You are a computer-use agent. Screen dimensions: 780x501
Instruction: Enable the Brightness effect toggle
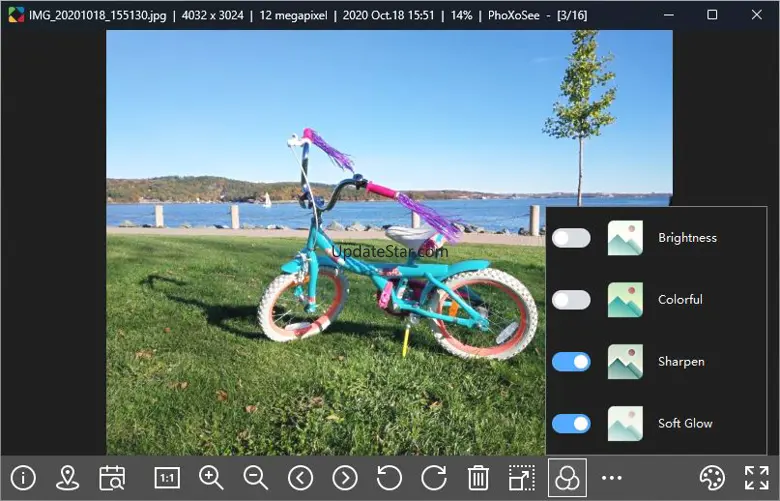[571, 238]
